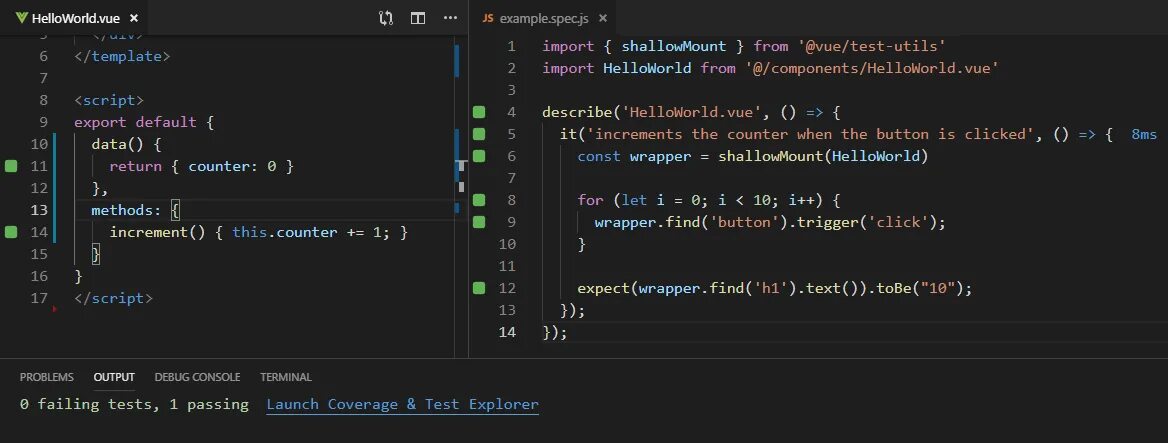Click the toBe("10") assertion
The height and width of the screenshot is (443, 1168).
point(921,288)
